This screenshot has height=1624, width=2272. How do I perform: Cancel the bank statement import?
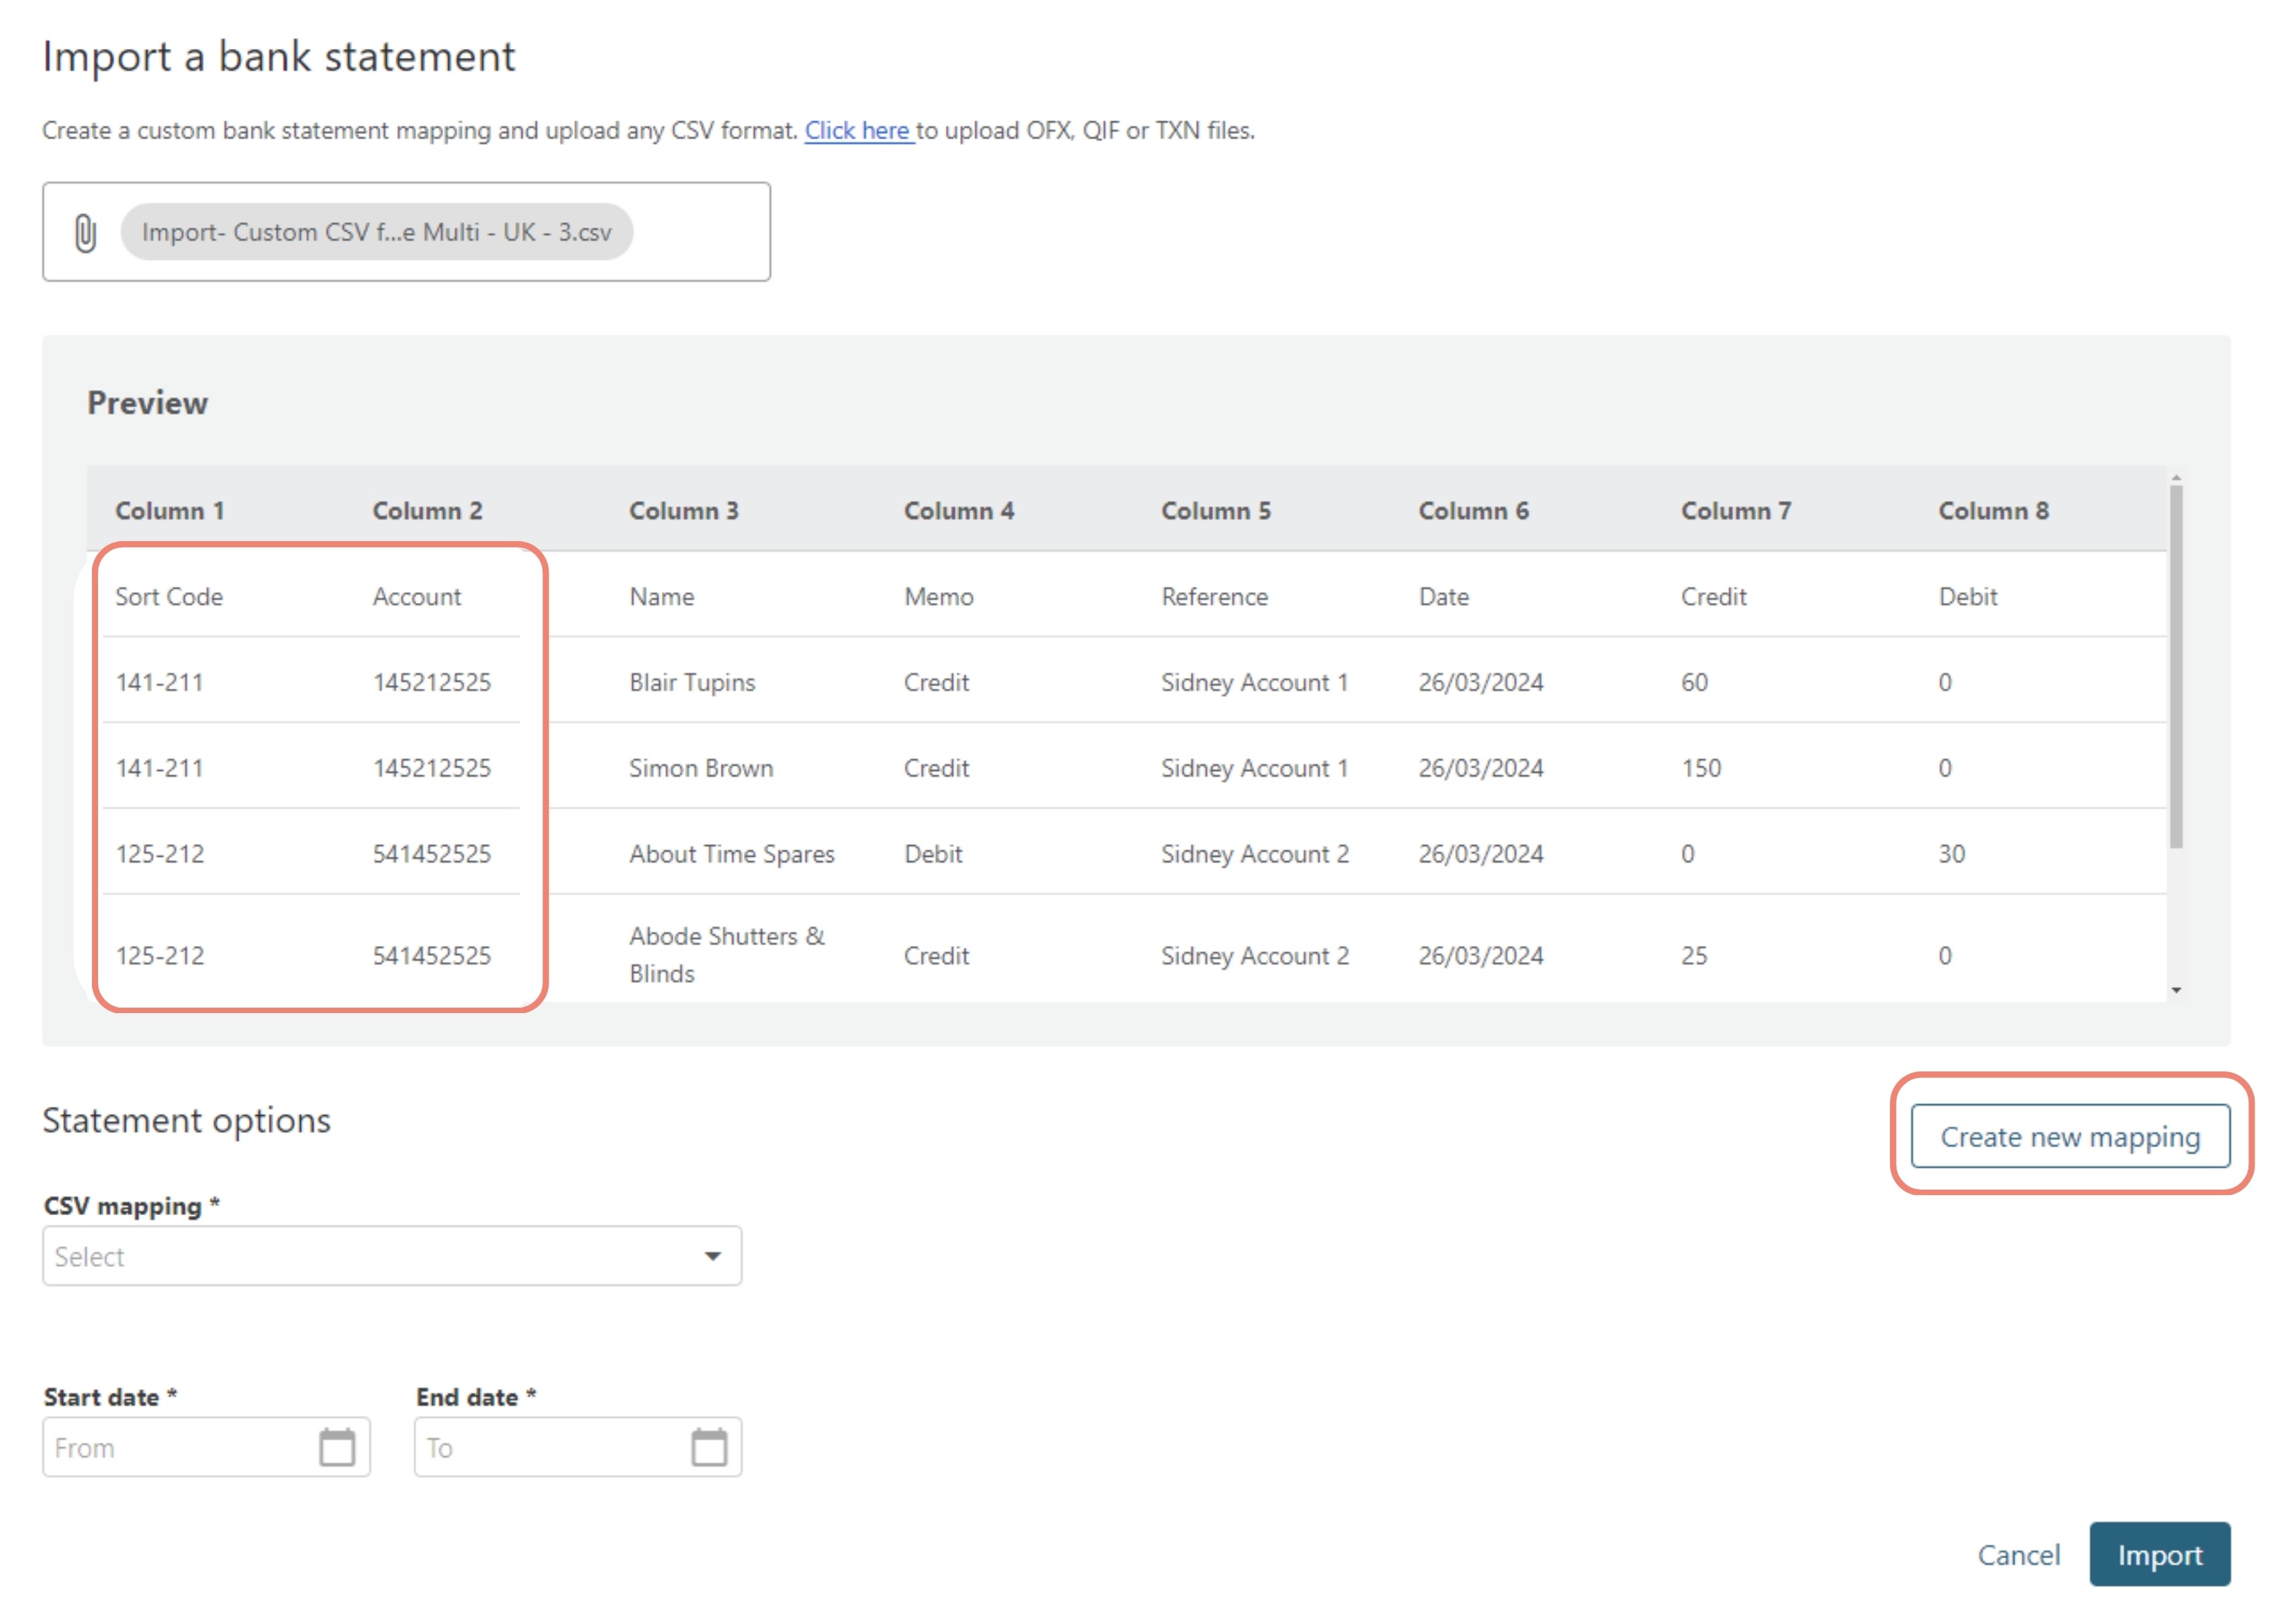click(2018, 1555)
